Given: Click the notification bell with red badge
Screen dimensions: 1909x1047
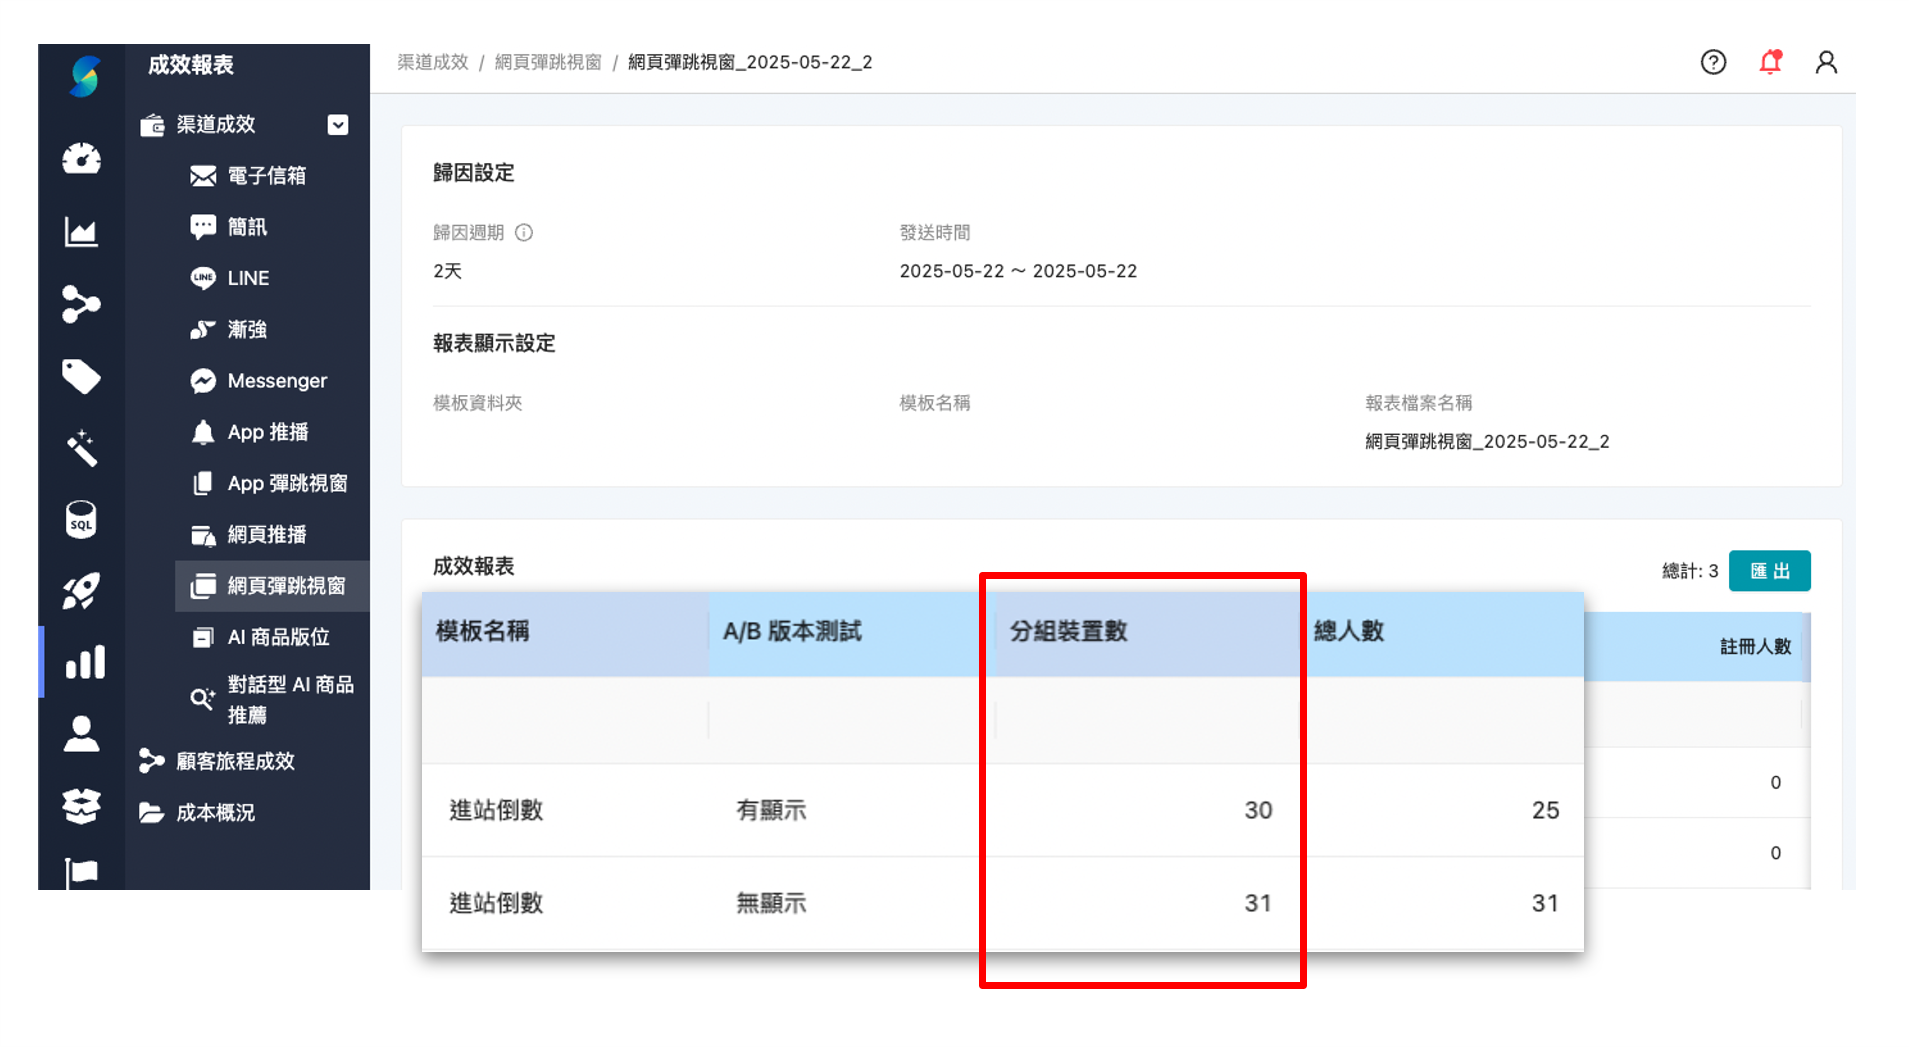Looking at the screenshot, I should (1770, 62).
